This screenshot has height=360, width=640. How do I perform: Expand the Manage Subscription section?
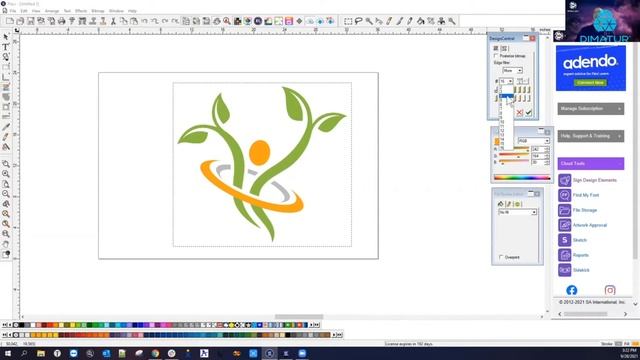[x=591, y=109]
